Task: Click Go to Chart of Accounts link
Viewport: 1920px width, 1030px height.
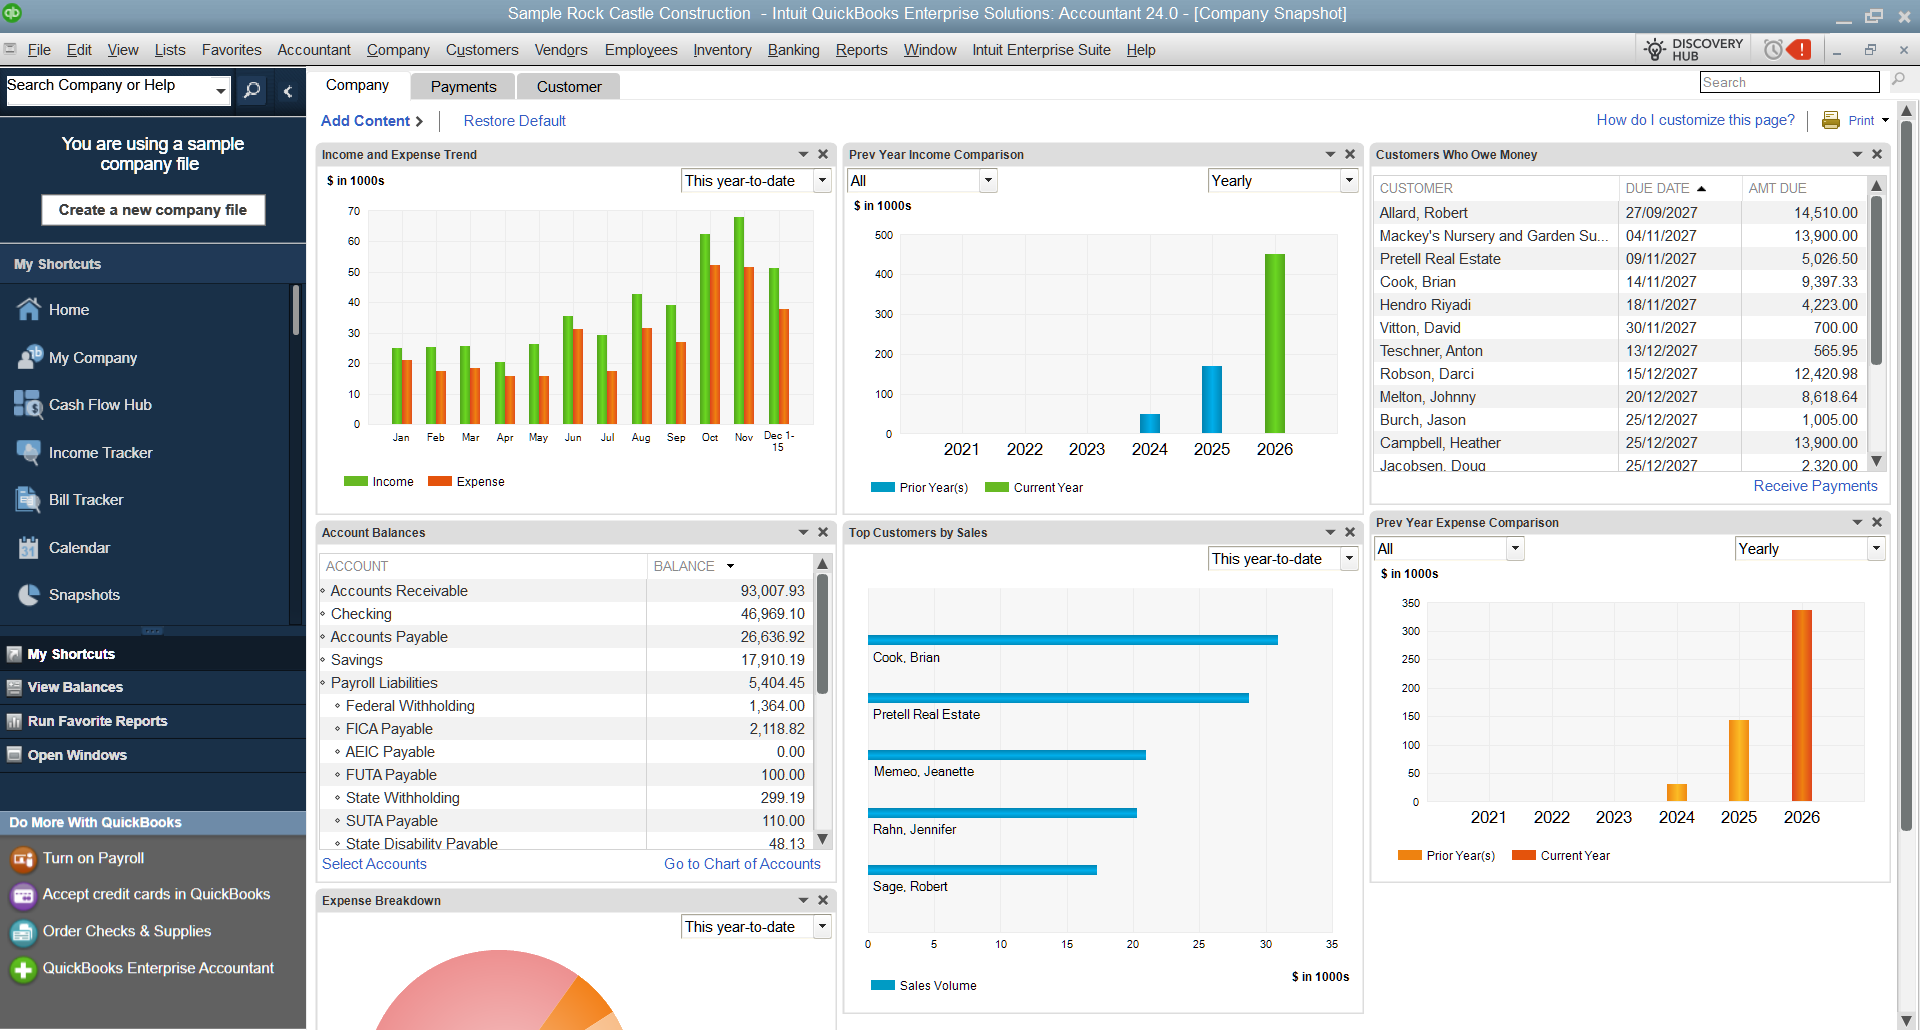Action: point(742,864)
